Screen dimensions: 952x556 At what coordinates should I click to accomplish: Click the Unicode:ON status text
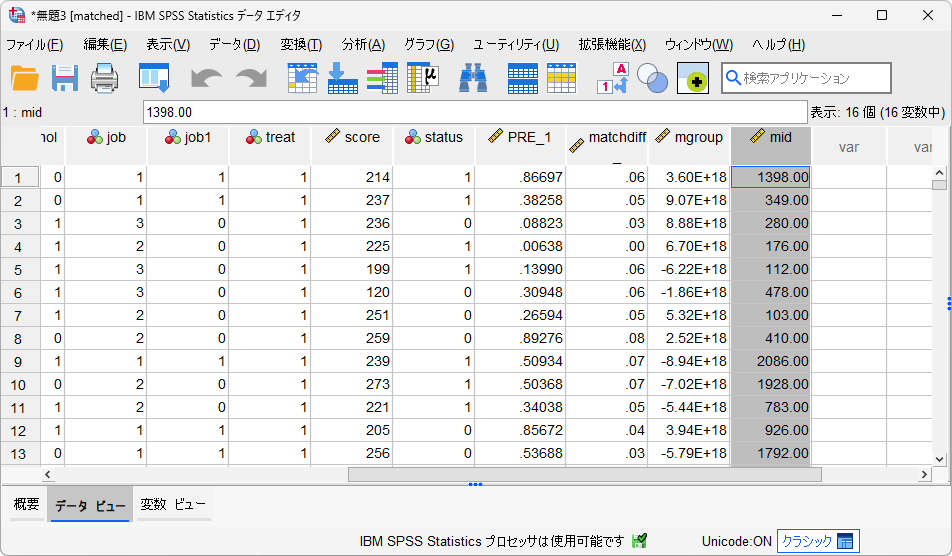click(x=736, y=541)
